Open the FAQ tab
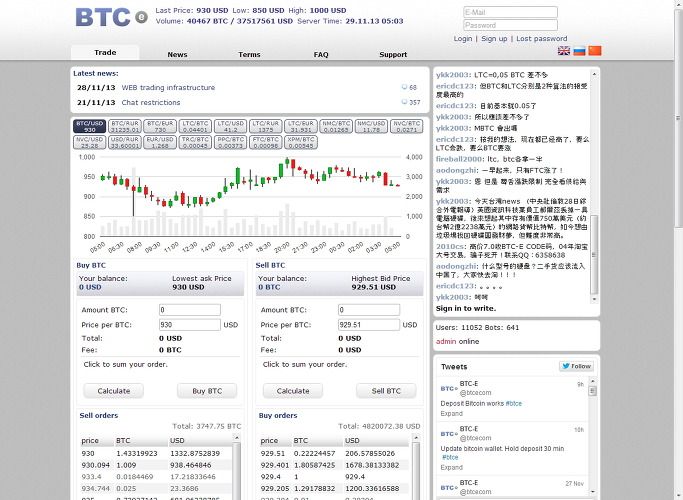683x500 pixels. click(x=321, y=54)
